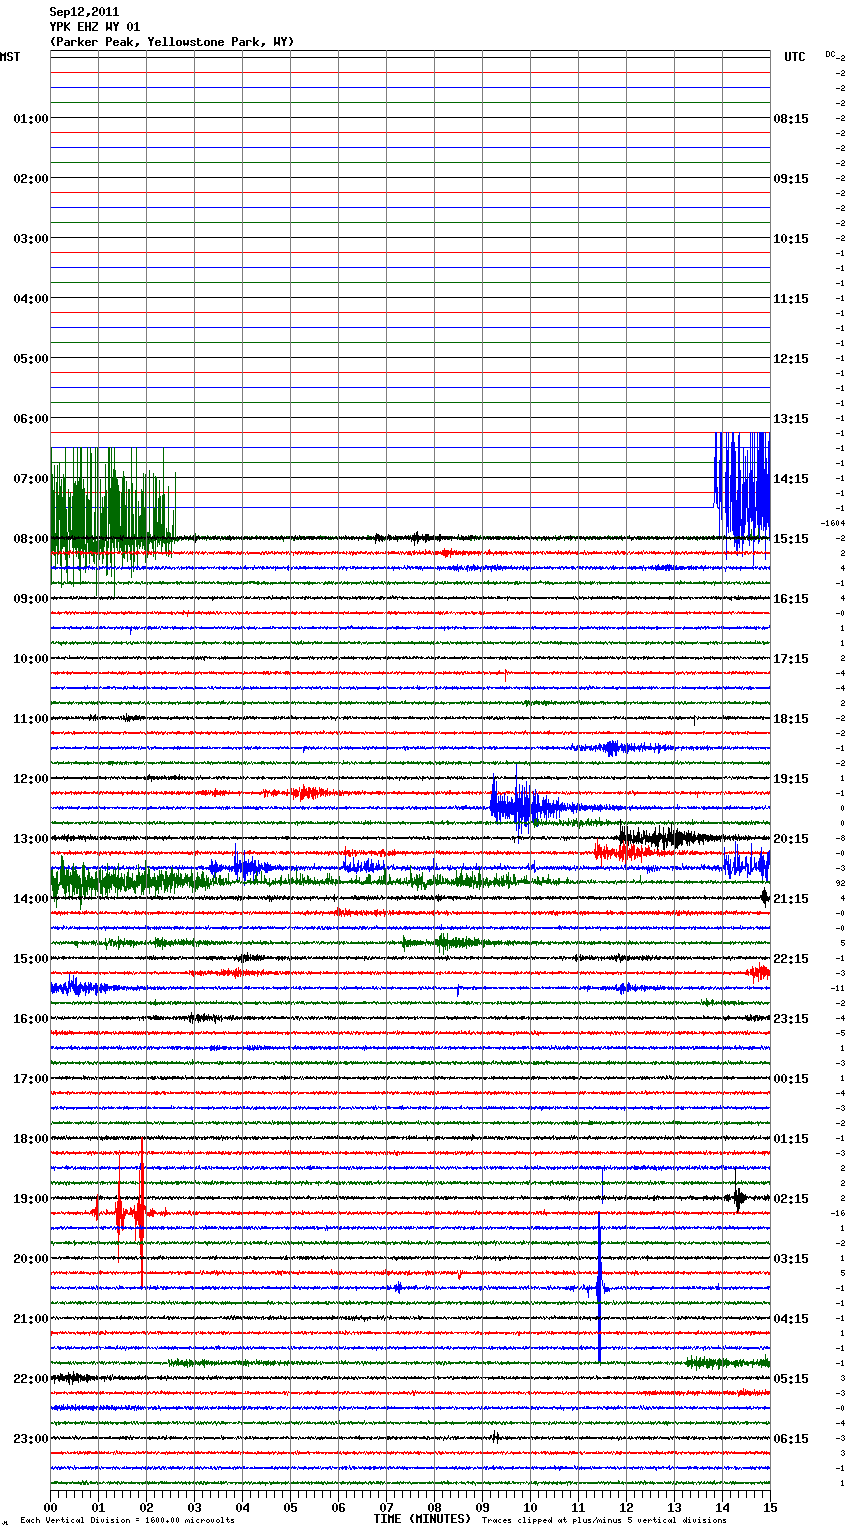Click the "17:15" UTC time label
This screenshot has height=1534, width=850.
coord(792,659)
